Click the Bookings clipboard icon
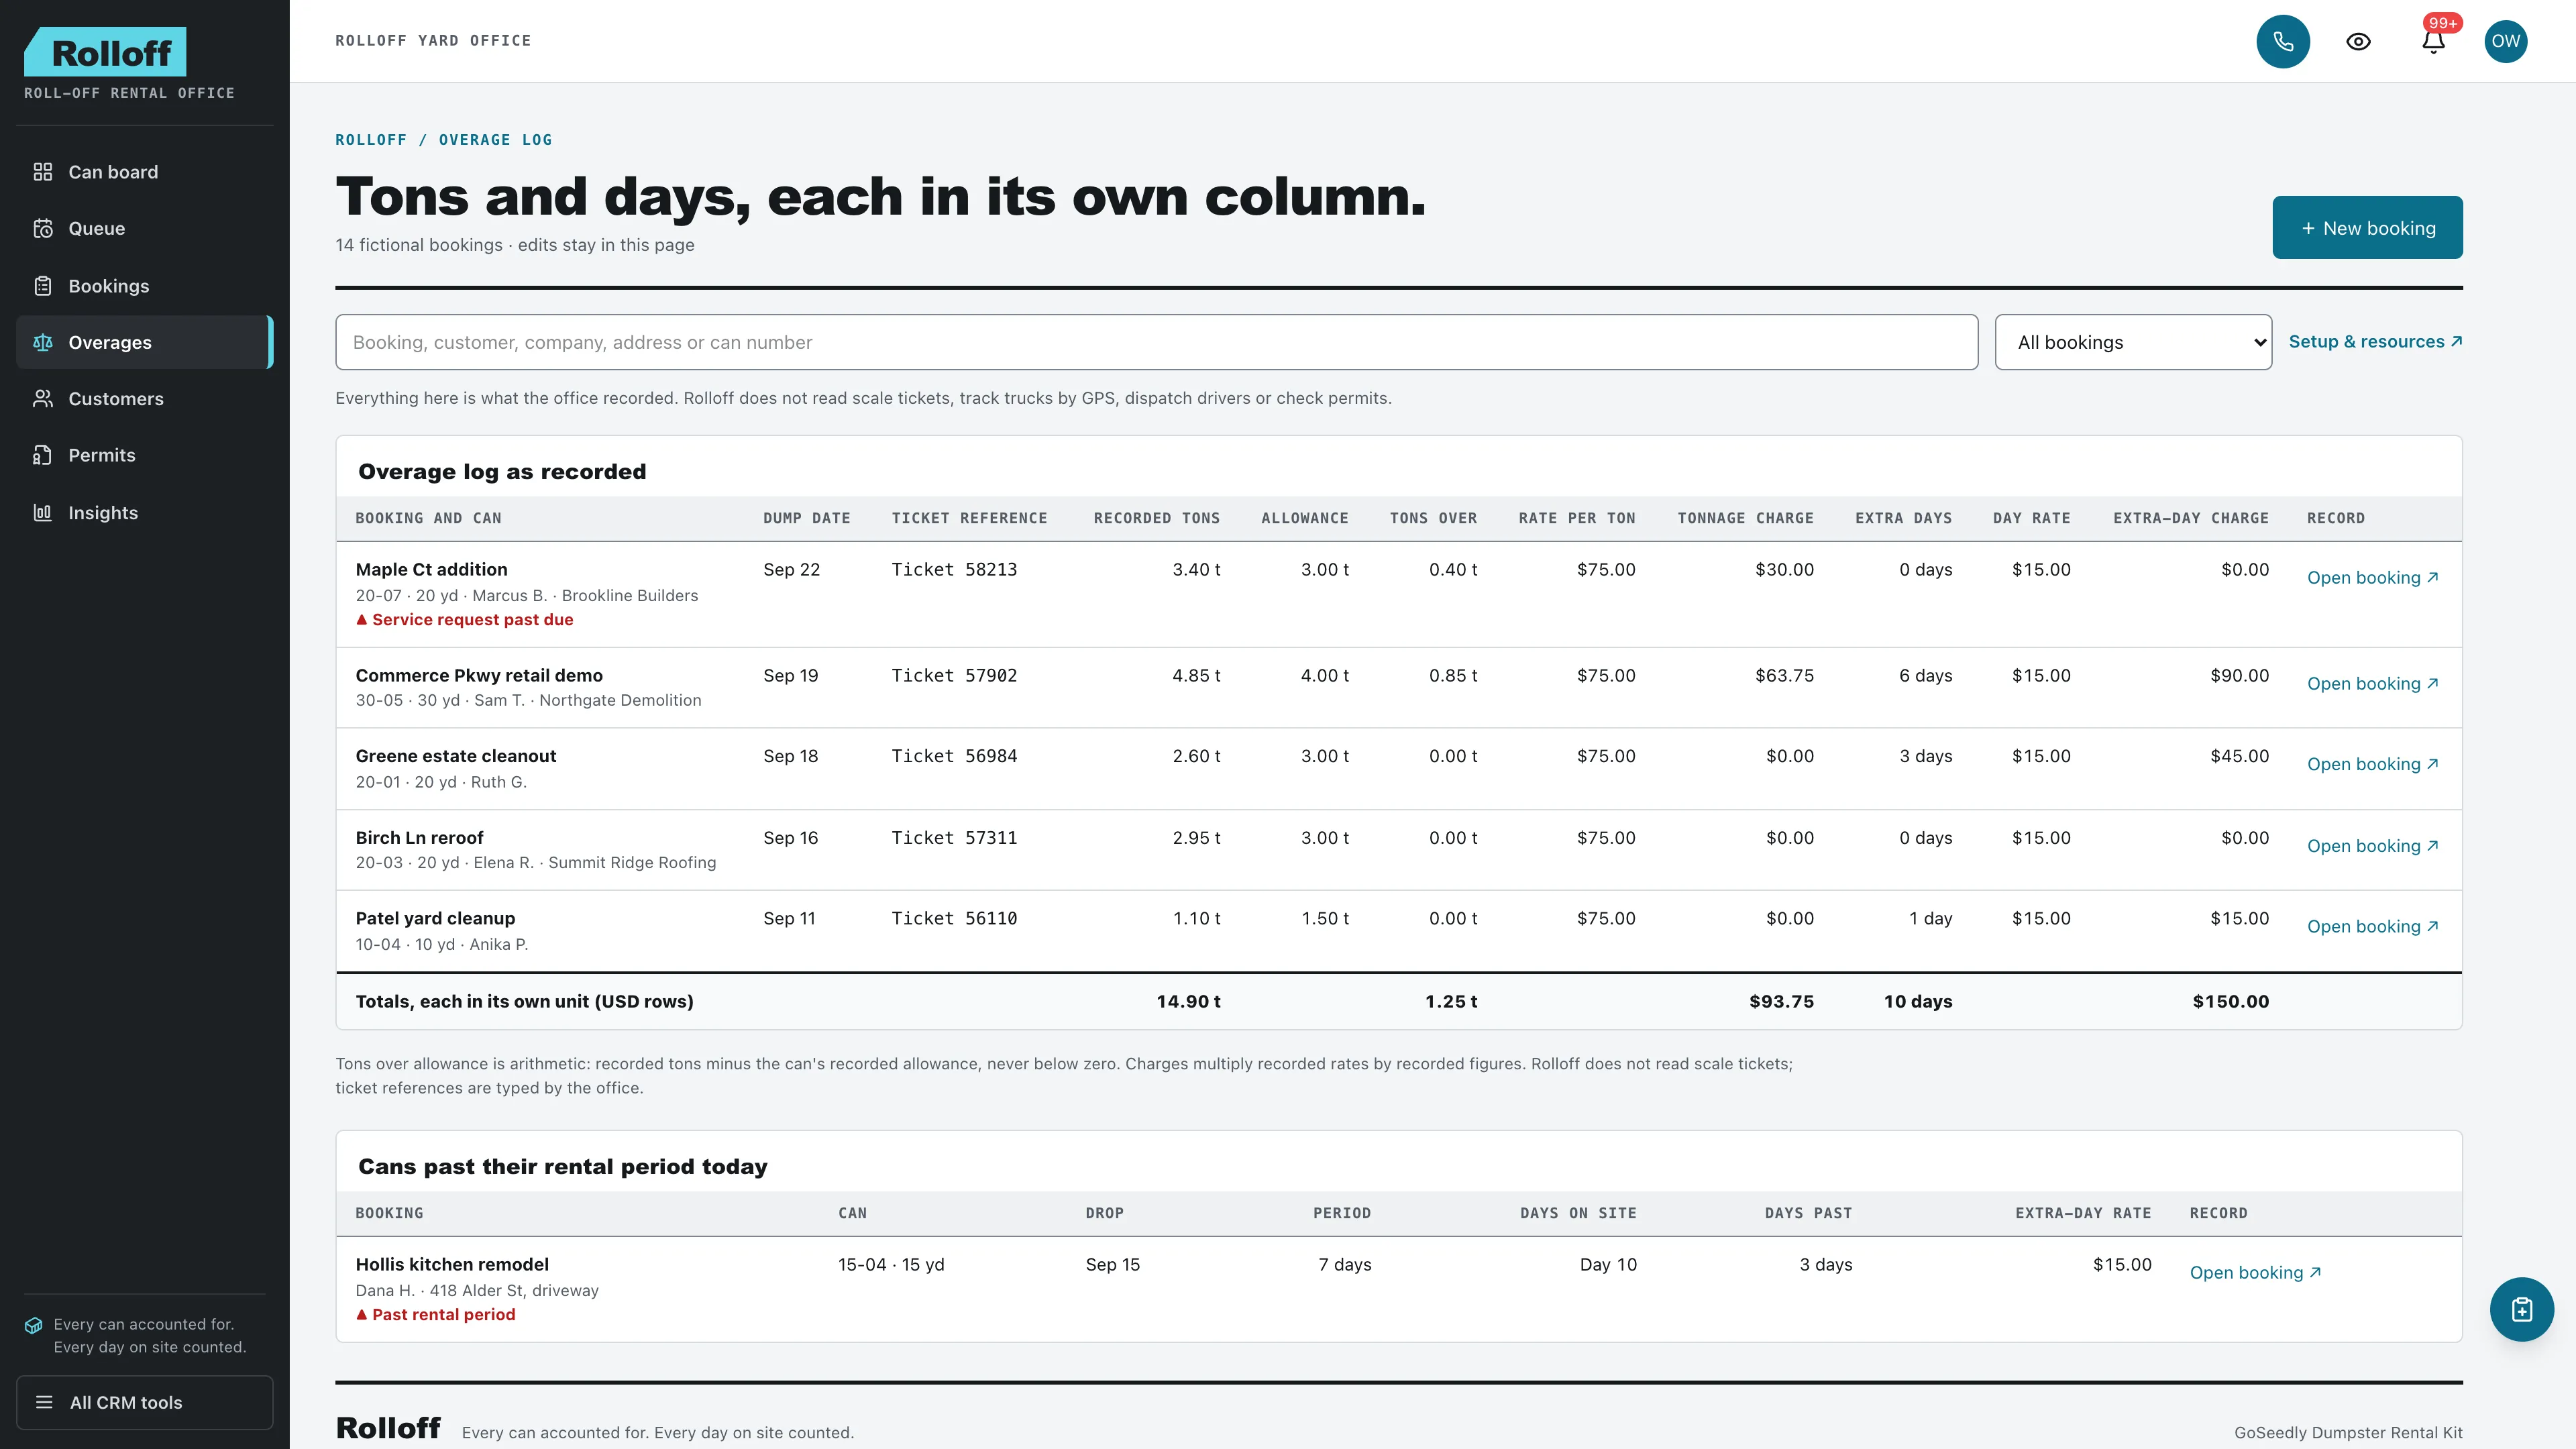 pyautogui.click(x=42, y=286)
